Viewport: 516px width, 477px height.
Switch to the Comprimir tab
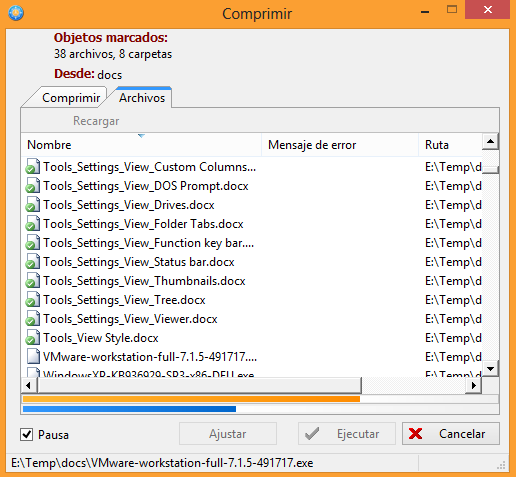click(x=71, y=98)
